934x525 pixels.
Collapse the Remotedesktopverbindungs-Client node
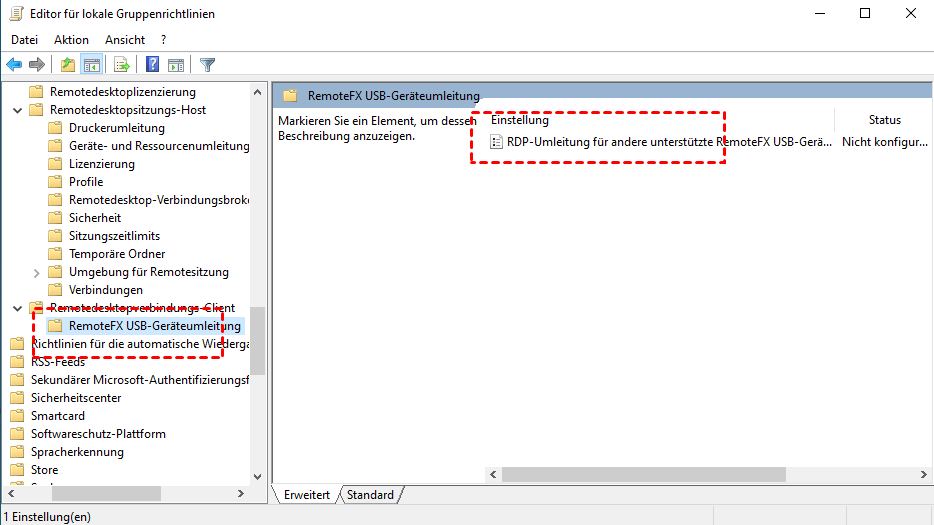click(17, 308)
